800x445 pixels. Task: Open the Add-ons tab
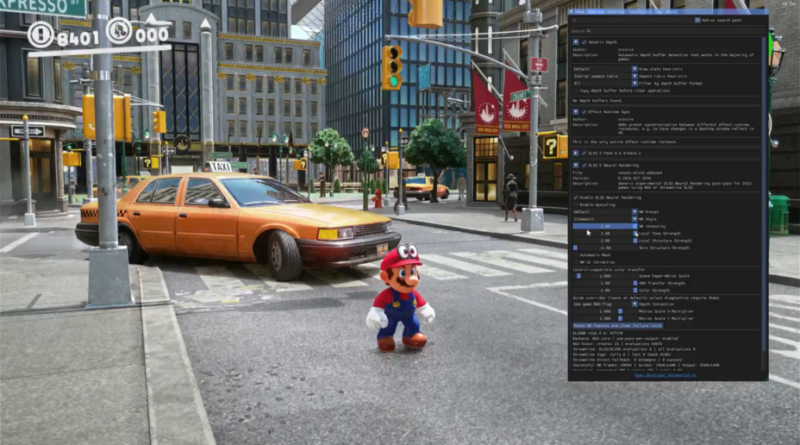point(595,11)
